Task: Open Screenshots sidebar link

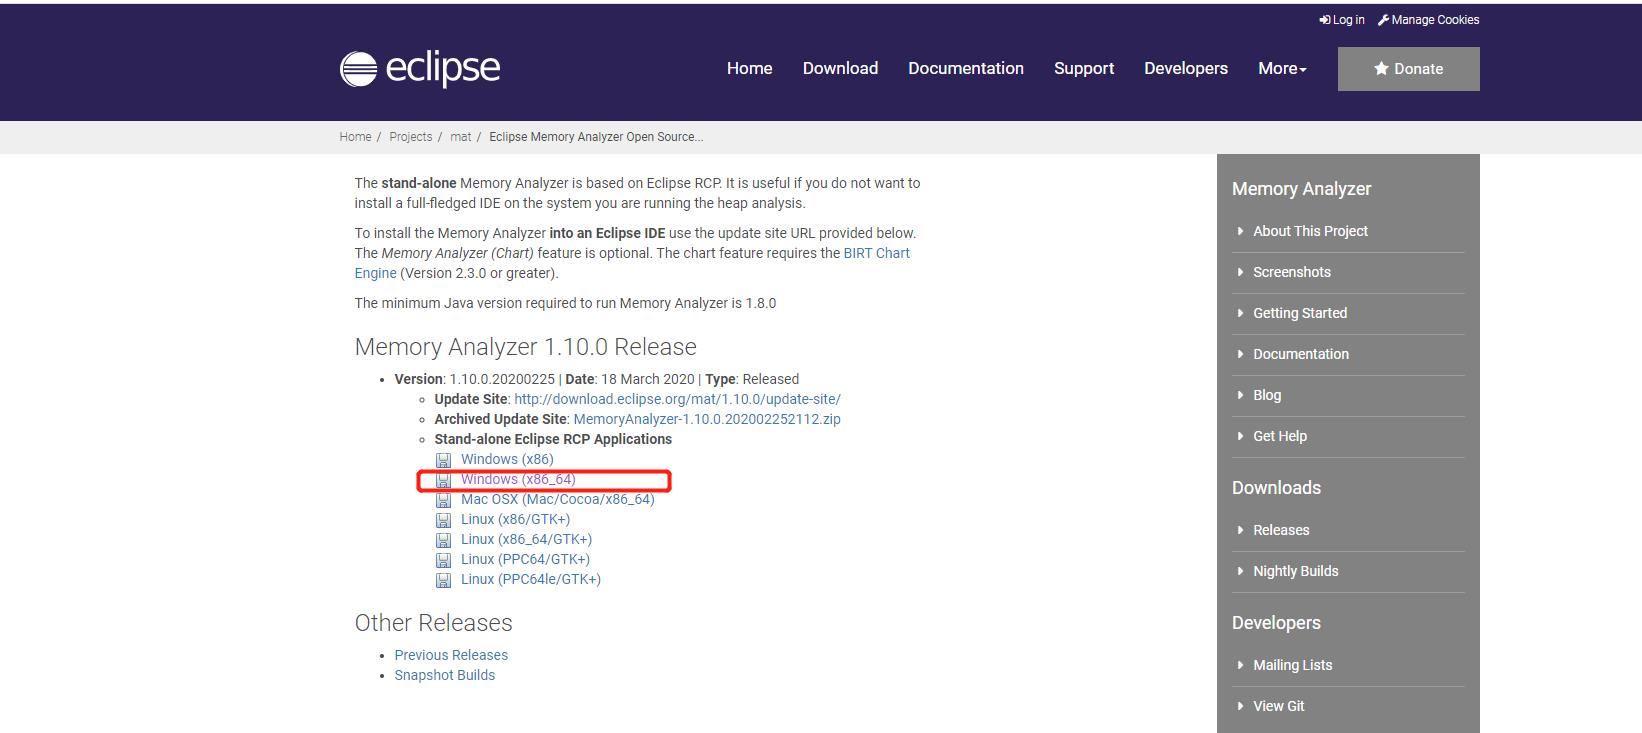Action: pos(1292,272)
